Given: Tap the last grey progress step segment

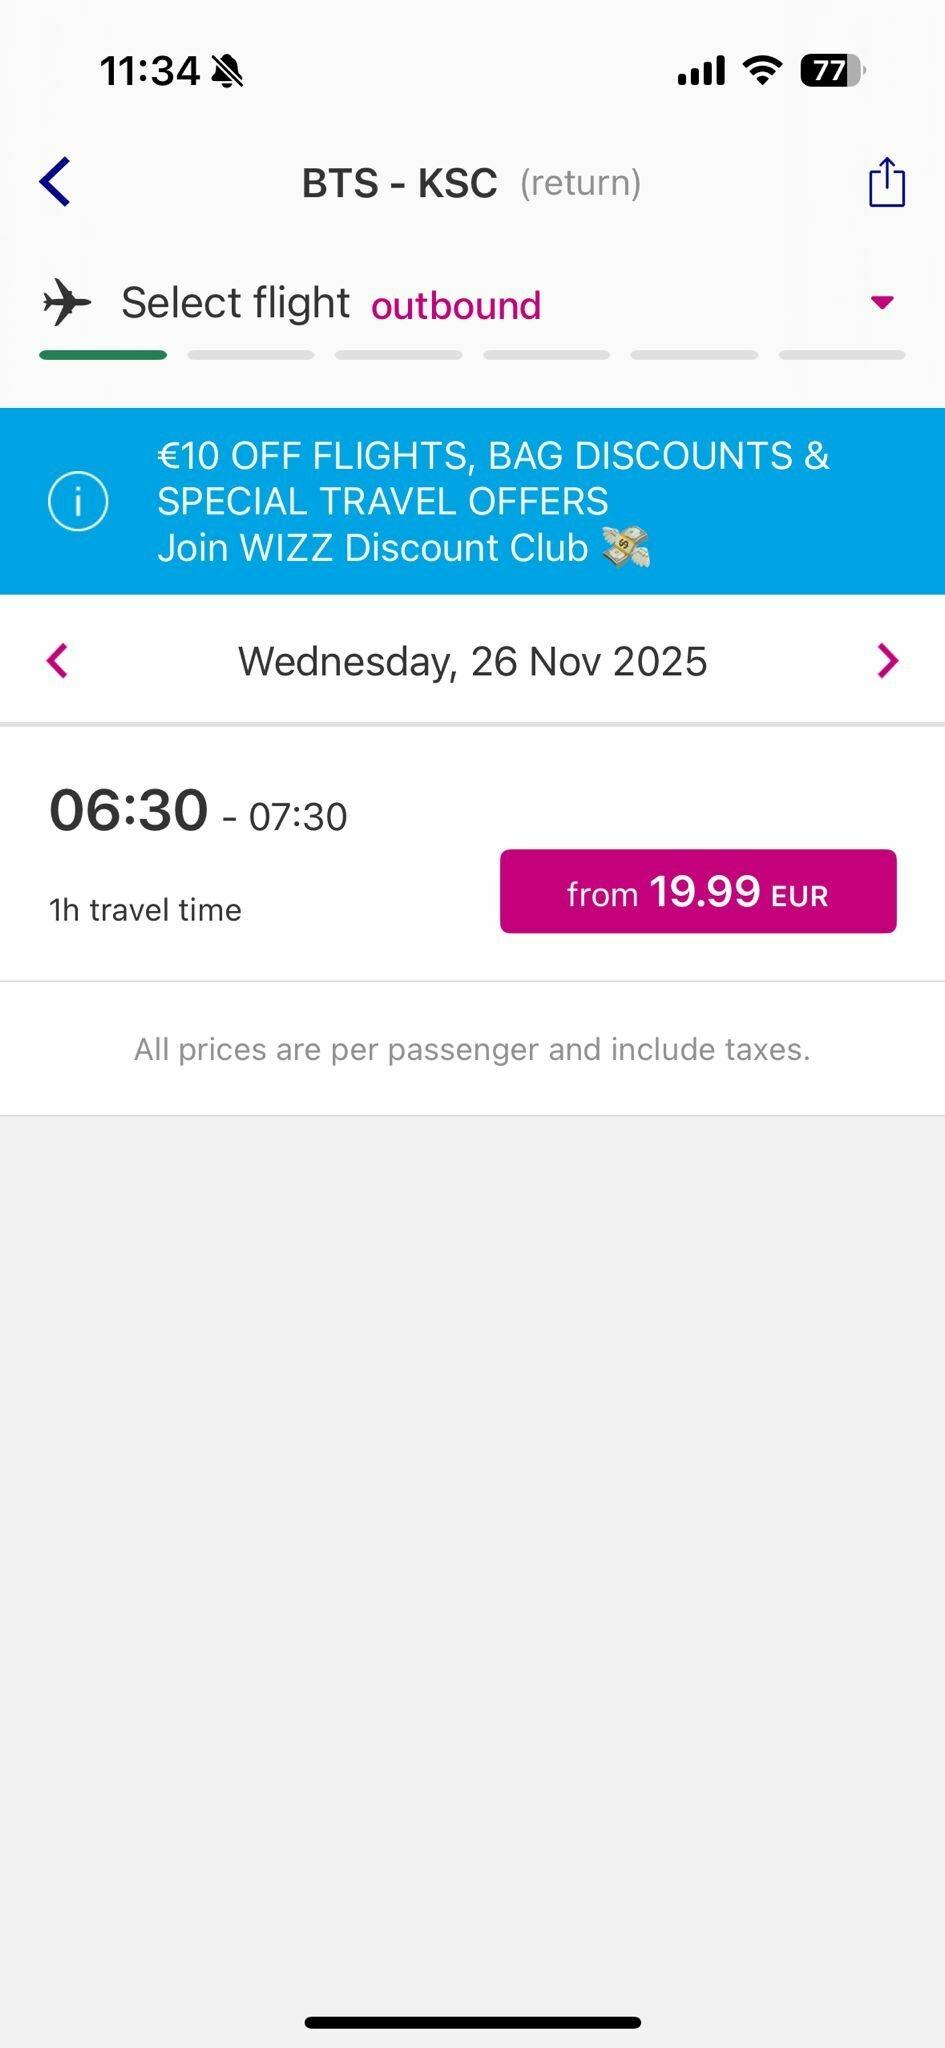Looking at the screenshot, I should coord(841,355).
